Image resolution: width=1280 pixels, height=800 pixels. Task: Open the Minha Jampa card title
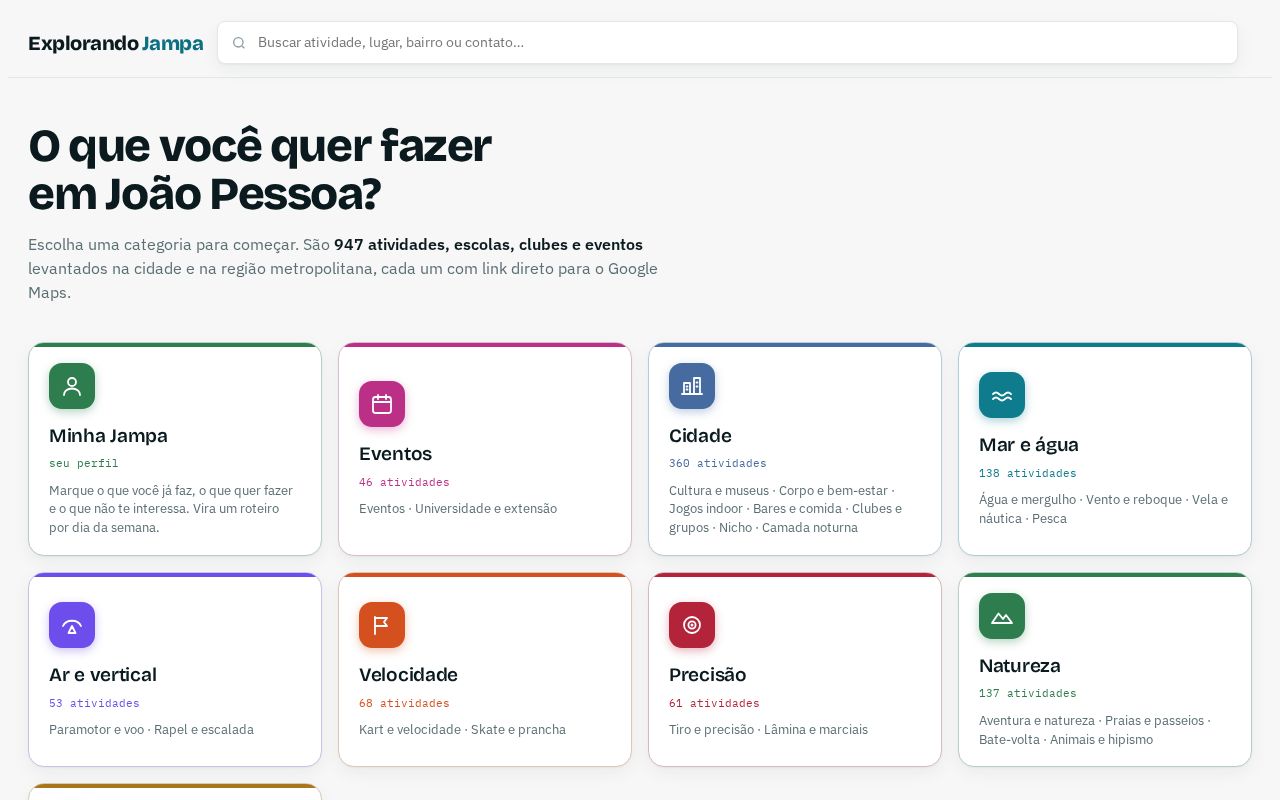[x=108, y=436]
